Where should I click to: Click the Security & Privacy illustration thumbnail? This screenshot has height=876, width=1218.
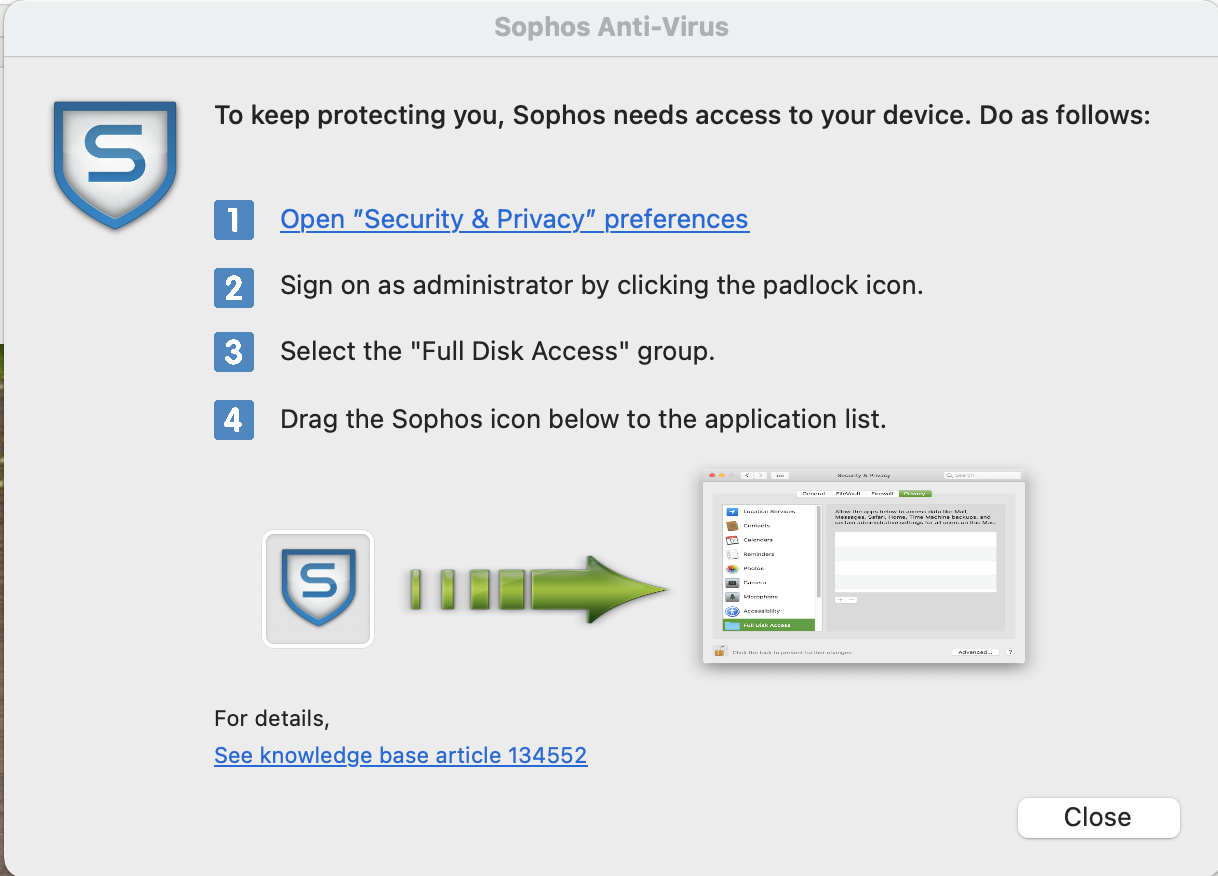tap(864, 565)
